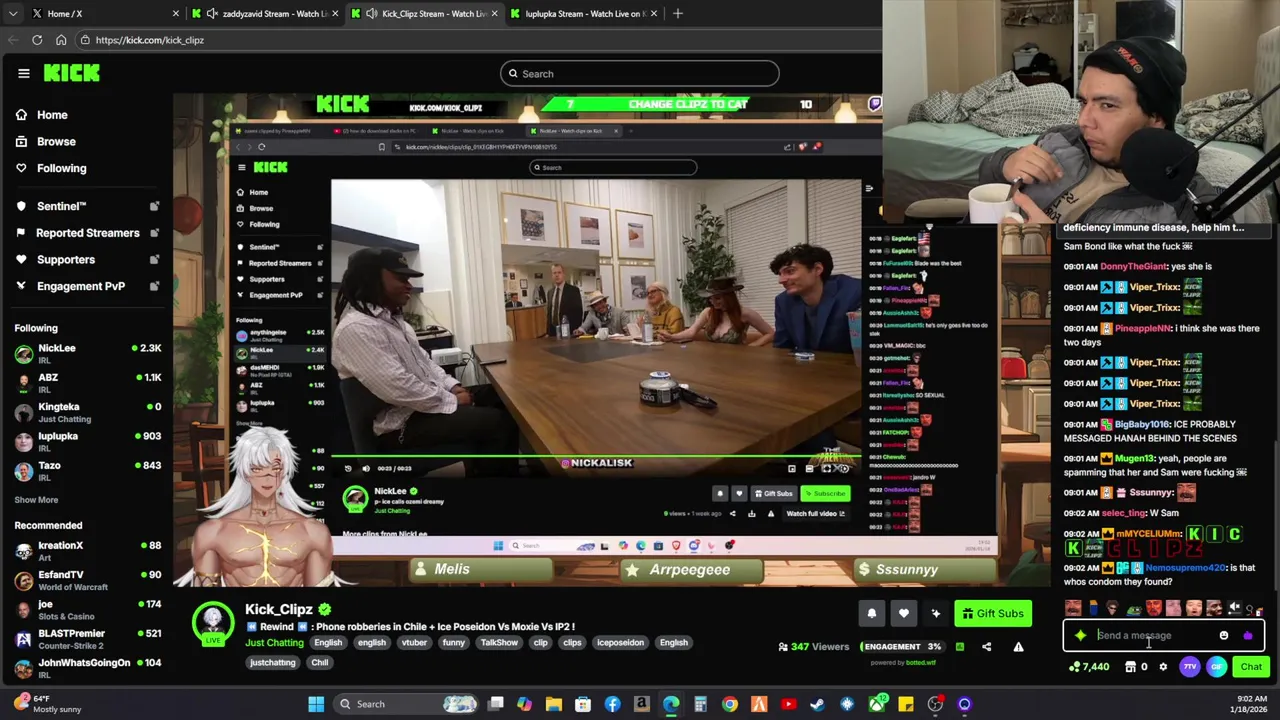Open Kingteka channel in Following list
Image resolution: width=1280 pixels, height=720 pixels.
point(87,412)
